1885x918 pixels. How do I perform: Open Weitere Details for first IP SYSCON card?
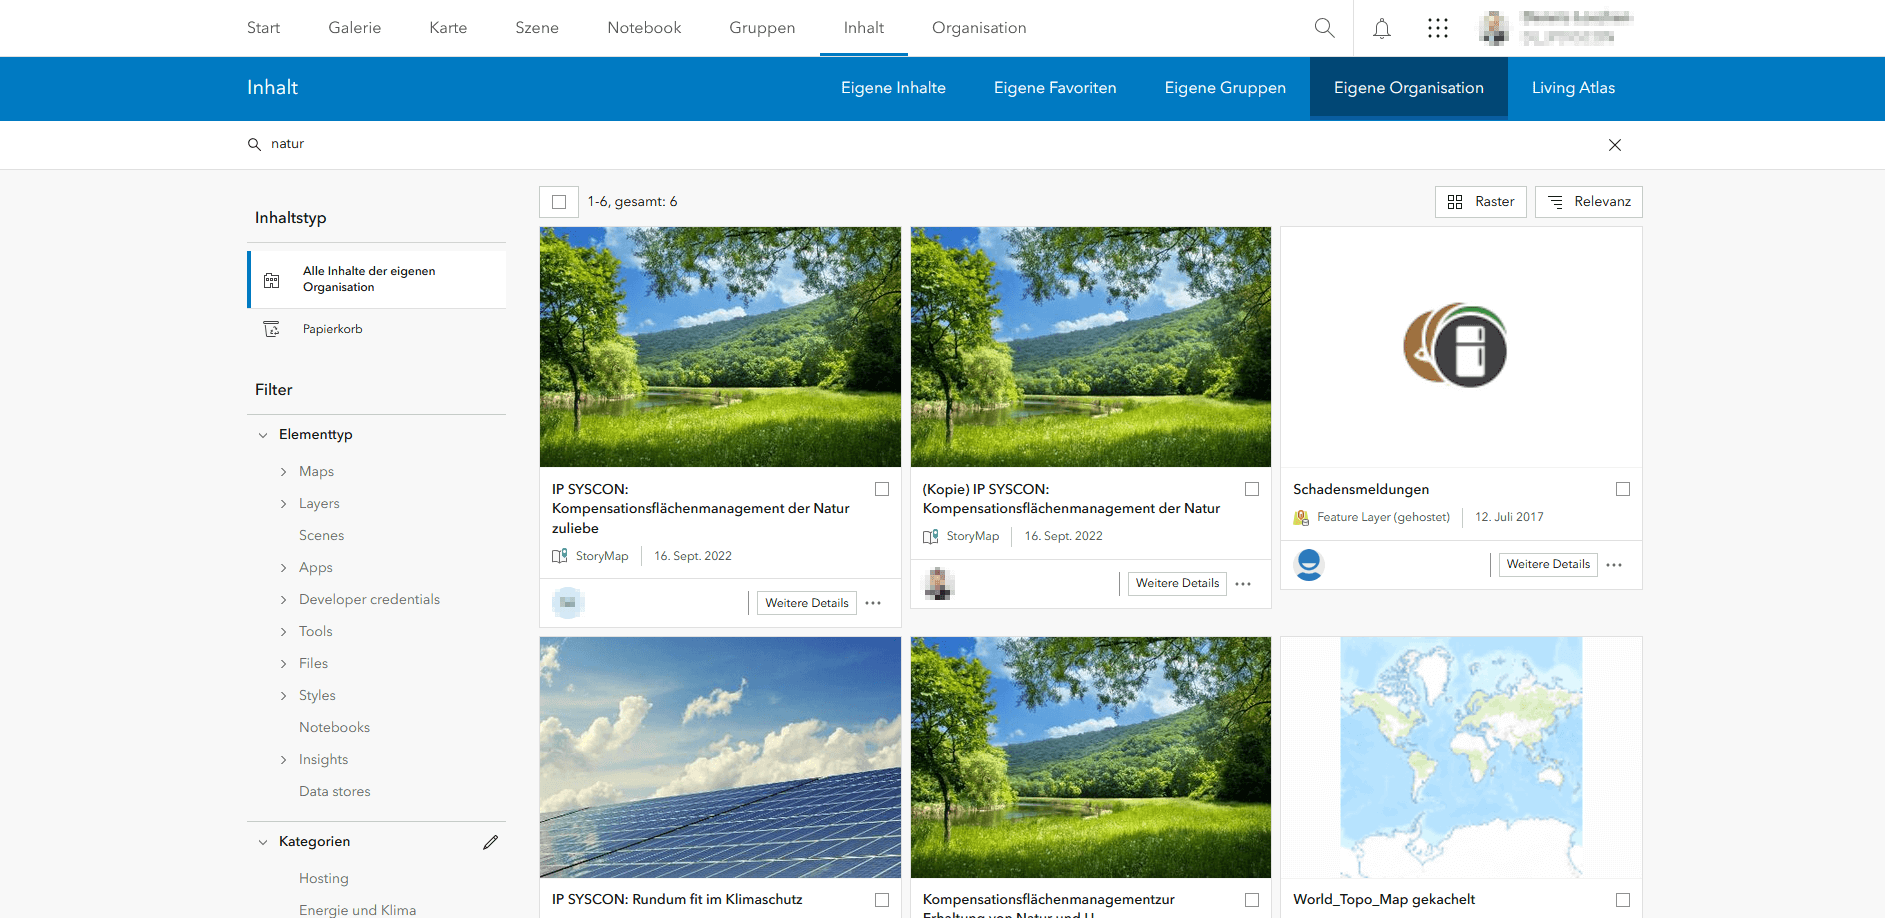(807, 603)
